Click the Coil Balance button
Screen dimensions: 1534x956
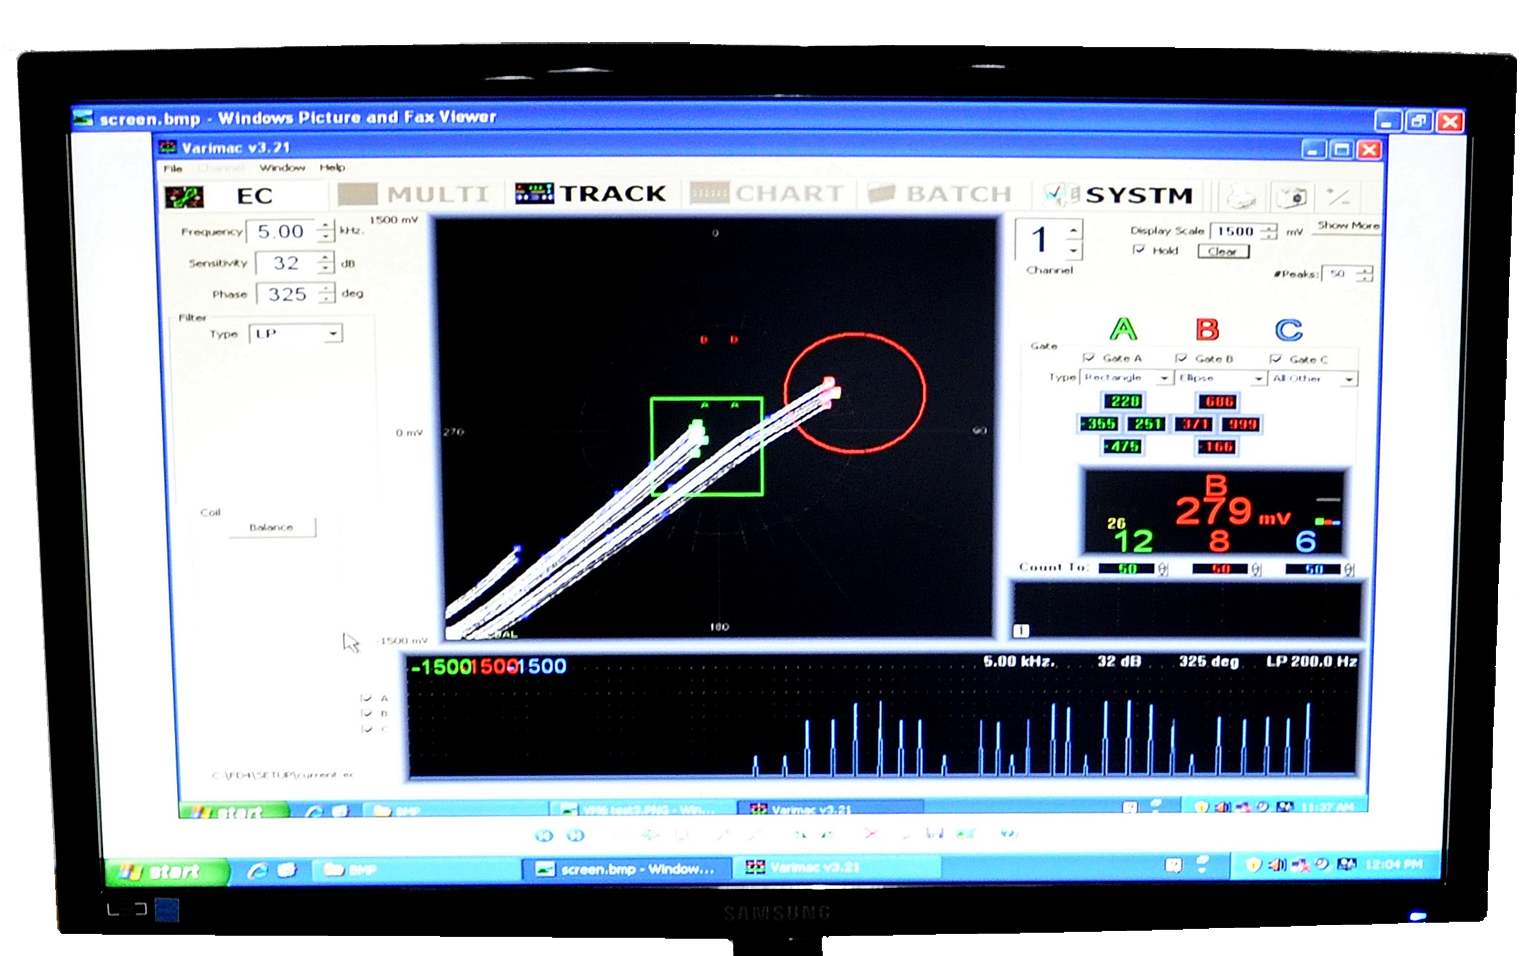pos(271,527)
